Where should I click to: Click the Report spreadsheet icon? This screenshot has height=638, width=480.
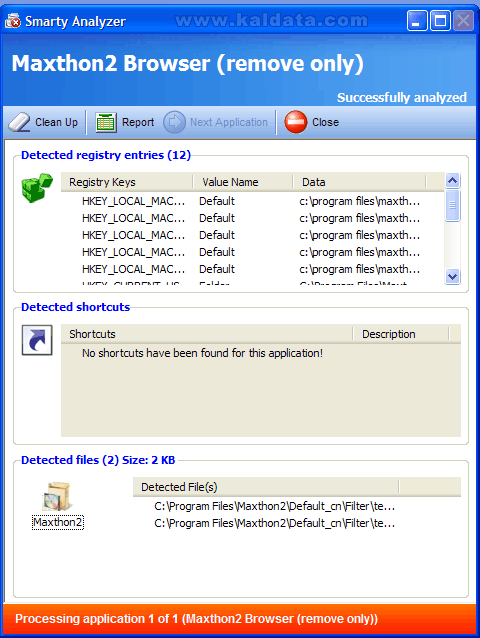(x=106, y=122)
